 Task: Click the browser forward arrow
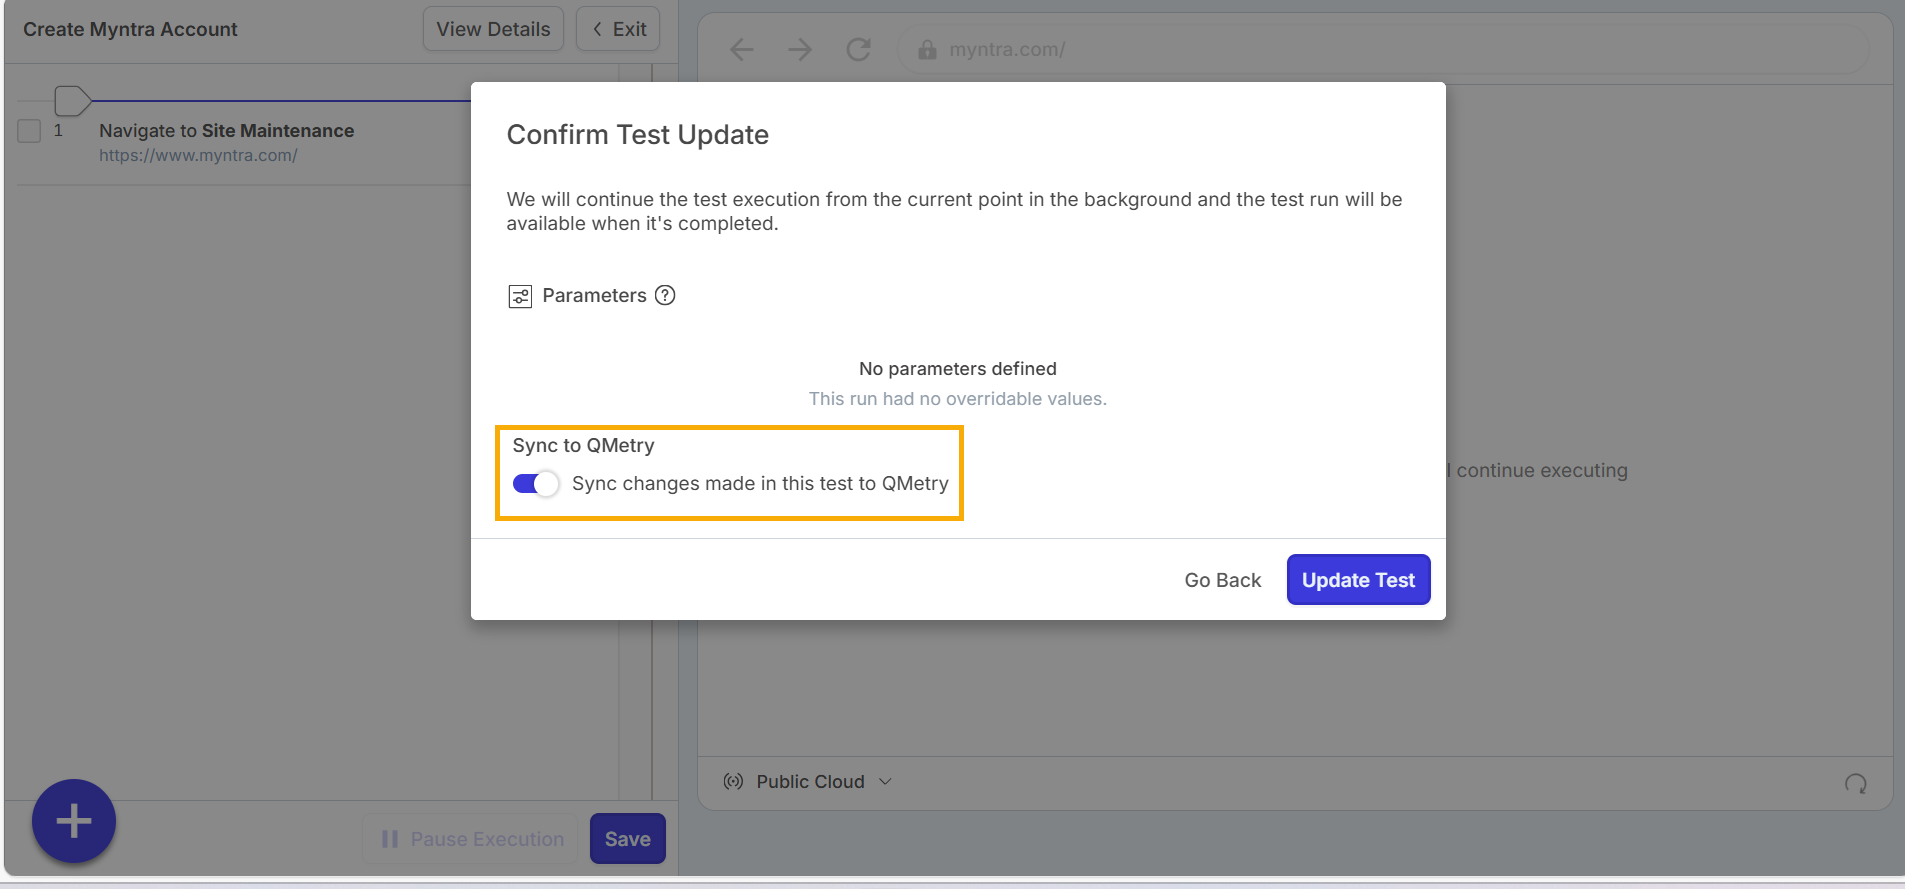point(800,49)
